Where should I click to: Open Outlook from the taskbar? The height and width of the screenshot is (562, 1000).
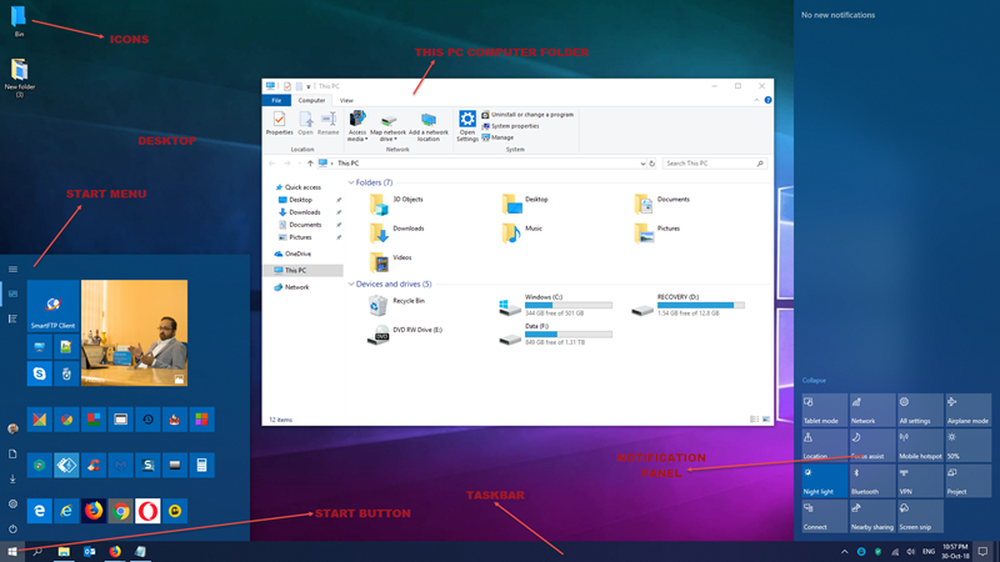(88, 551)
